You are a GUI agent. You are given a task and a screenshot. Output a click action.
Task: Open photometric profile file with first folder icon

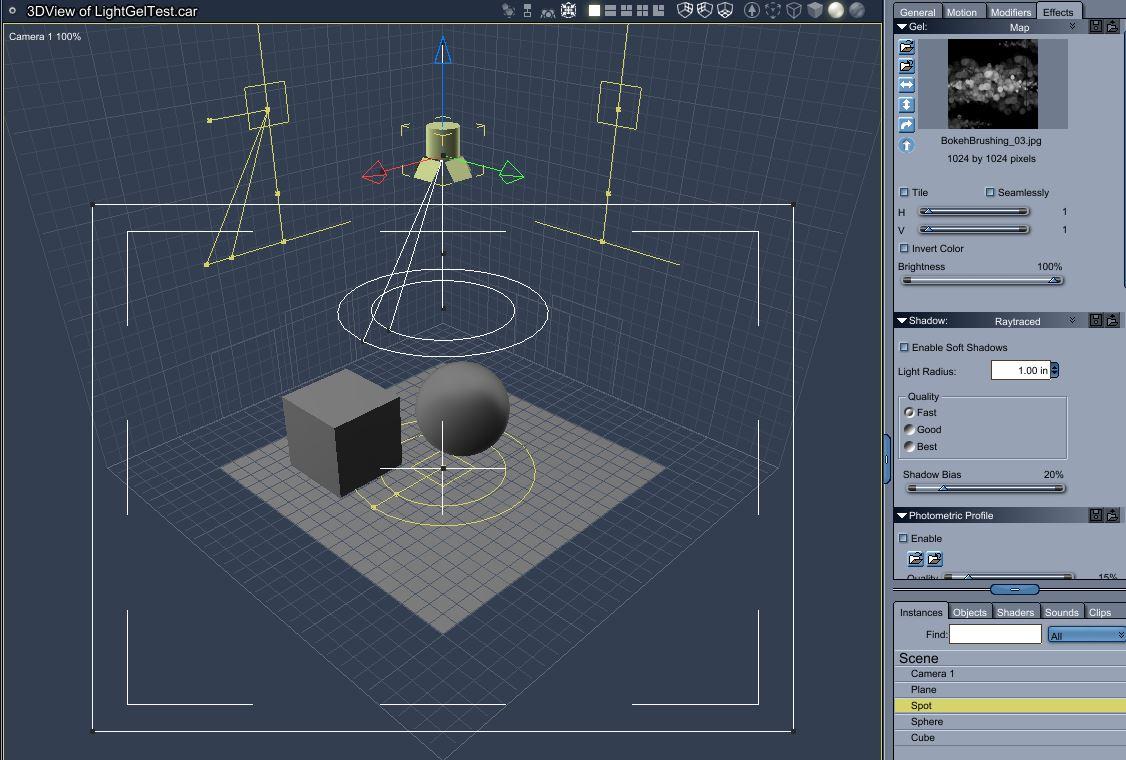[916, 558]
